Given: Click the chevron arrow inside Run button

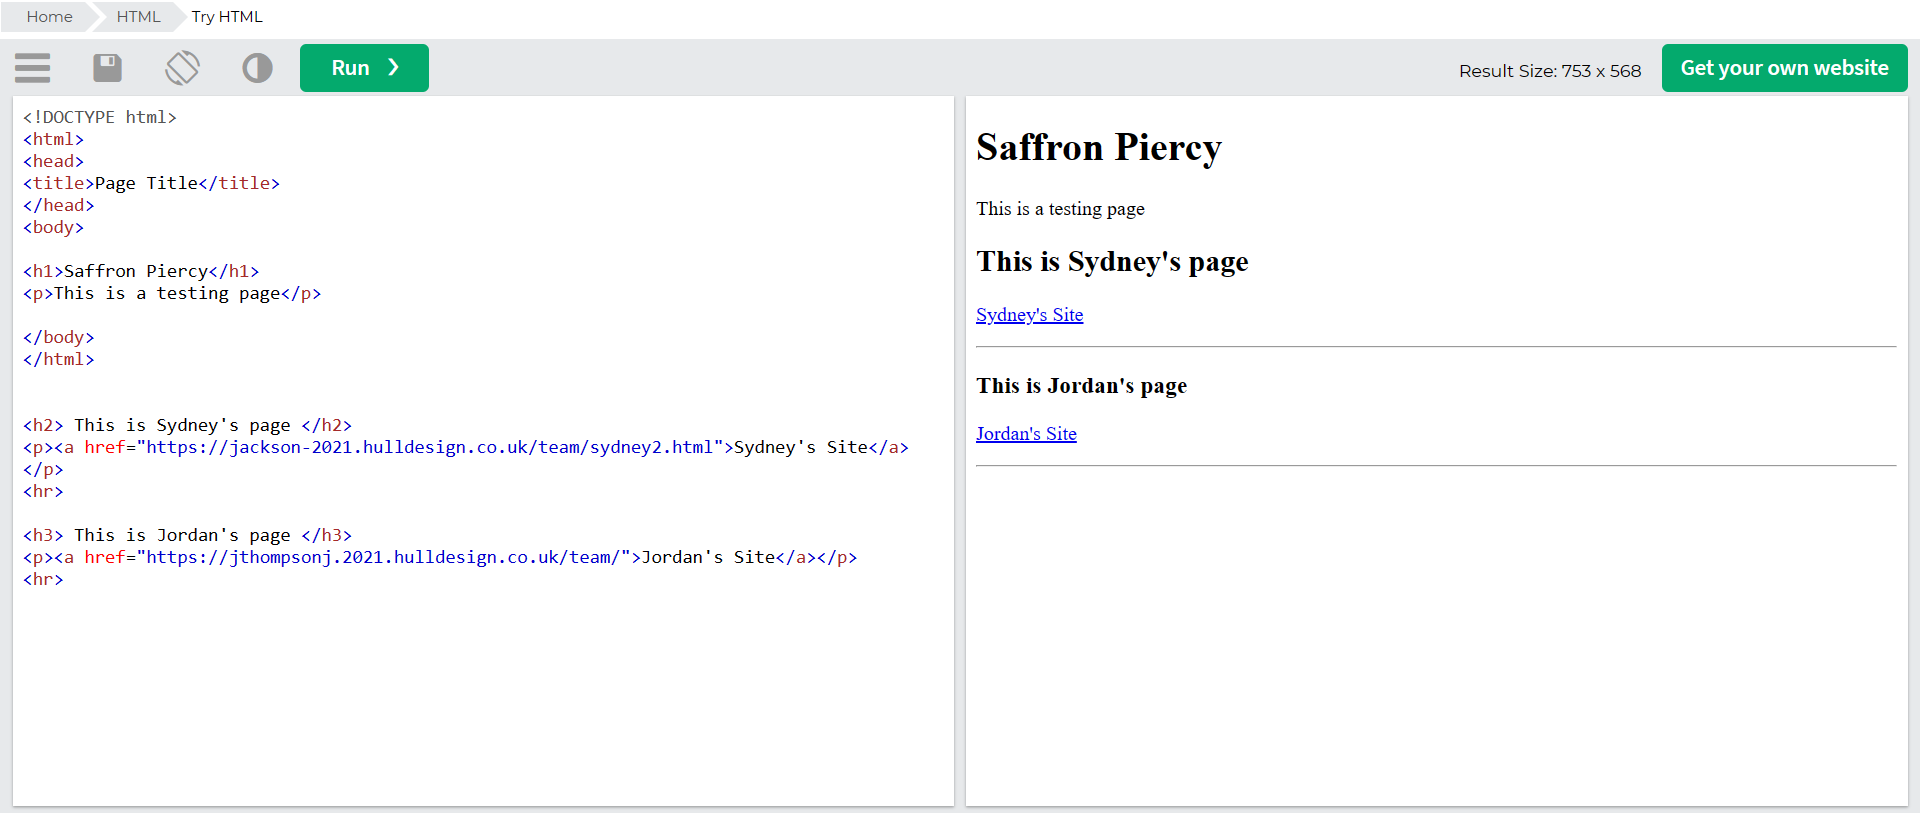Looking at the screenshot, I should point(394,68).
